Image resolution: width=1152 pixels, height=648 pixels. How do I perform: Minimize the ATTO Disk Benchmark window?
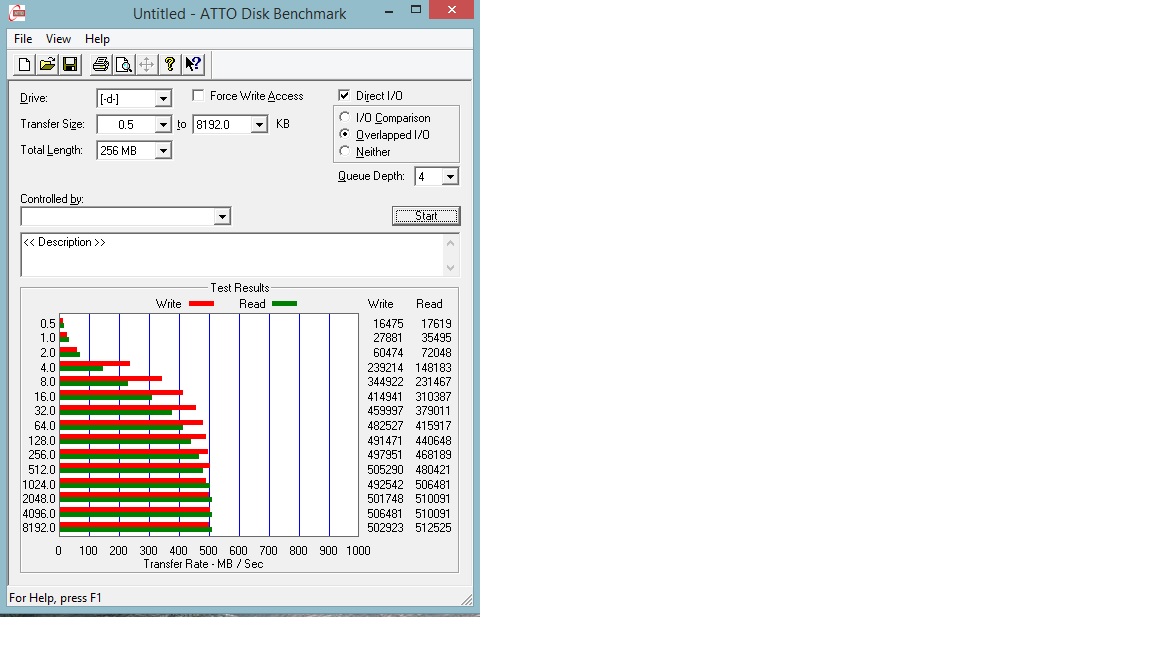pos(389,10)
